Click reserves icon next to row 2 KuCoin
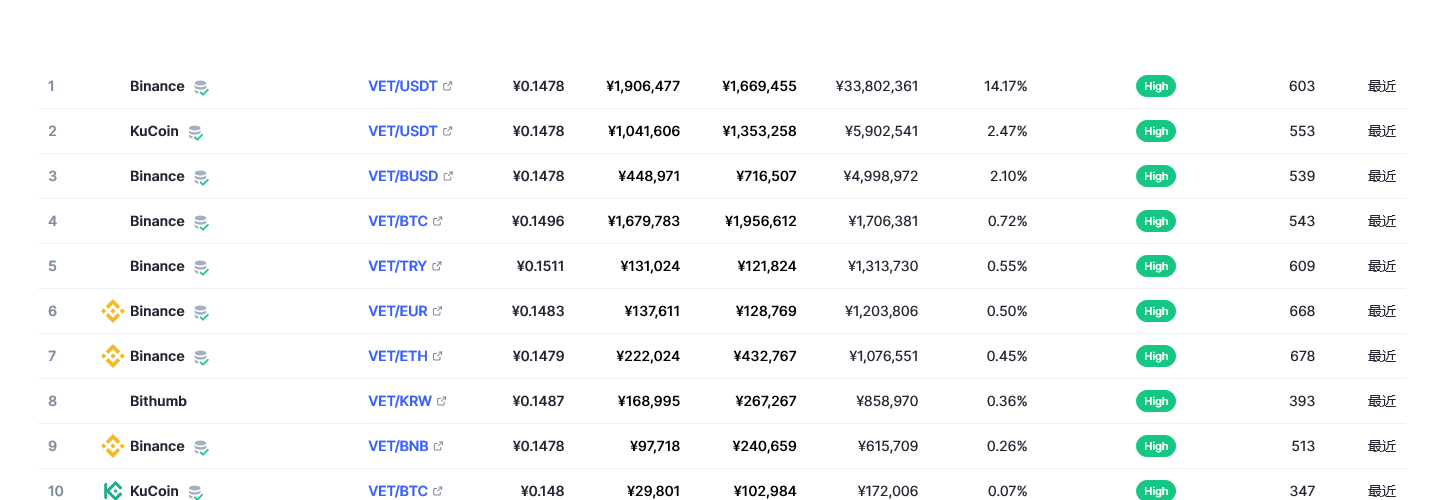 click(x=195, y=132)
